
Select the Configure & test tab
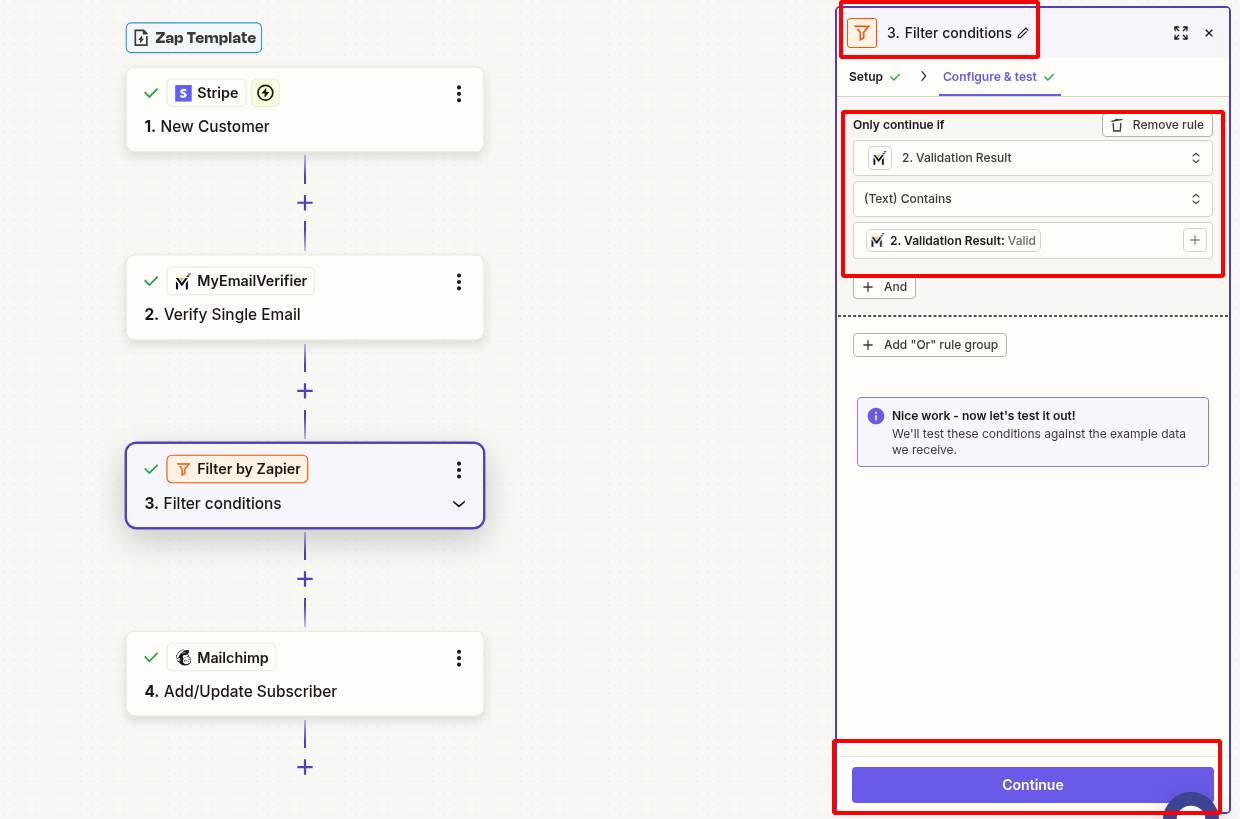coord(991,77)
